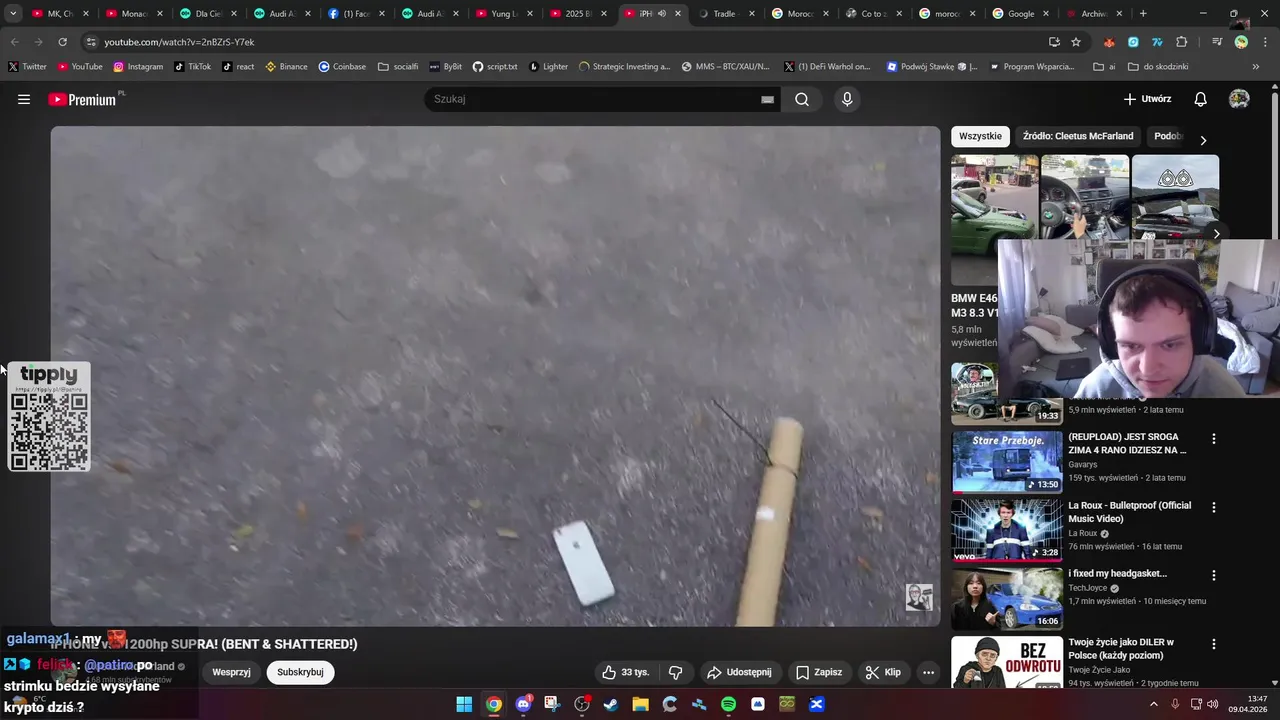Select the Źródło: Cleetus McFarland chip
1280x720 pixels.
(1078, 136)
